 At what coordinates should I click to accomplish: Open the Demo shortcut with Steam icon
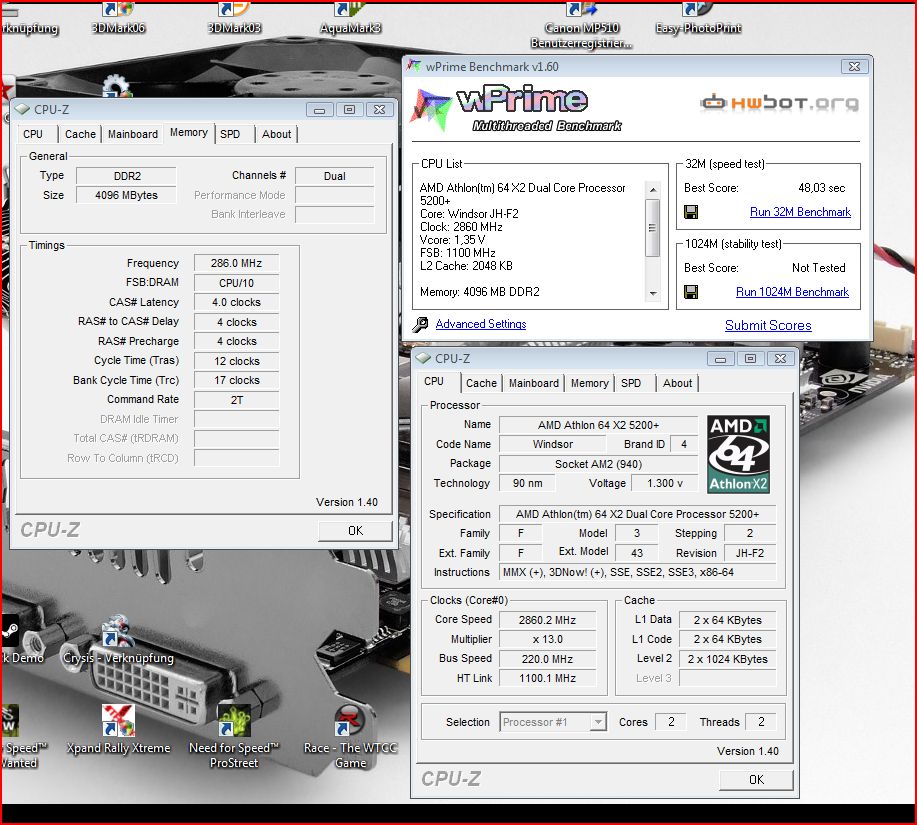[20, 640]
